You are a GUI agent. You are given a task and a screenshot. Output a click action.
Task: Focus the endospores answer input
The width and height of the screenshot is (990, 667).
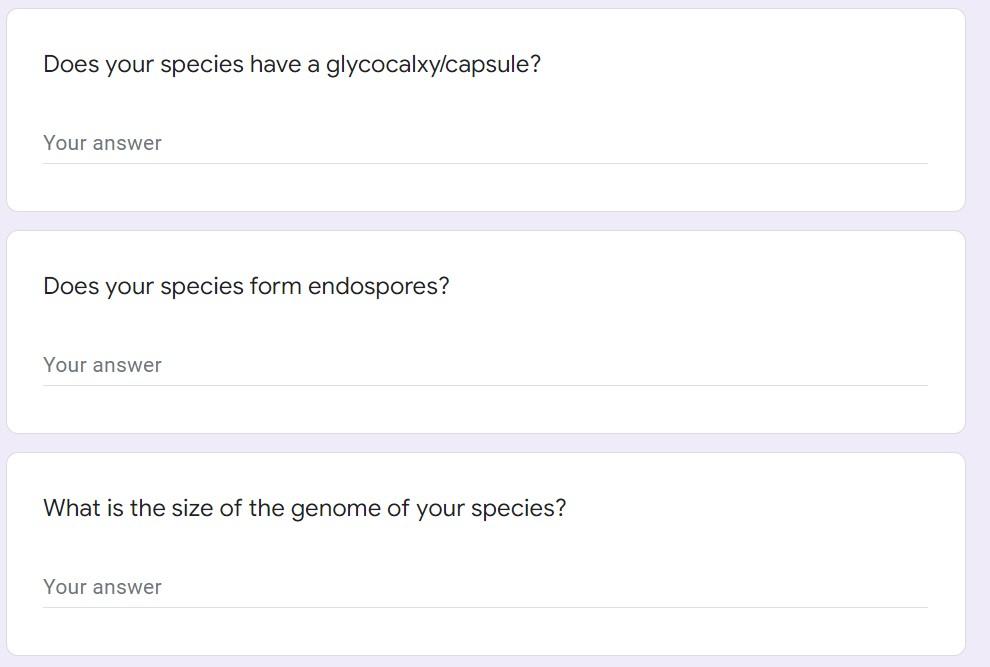pyautogui.click(x=485, y=366)
